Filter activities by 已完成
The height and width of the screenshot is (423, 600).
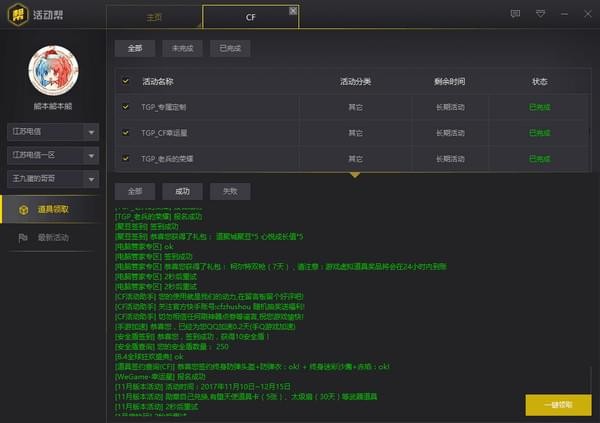230,48
